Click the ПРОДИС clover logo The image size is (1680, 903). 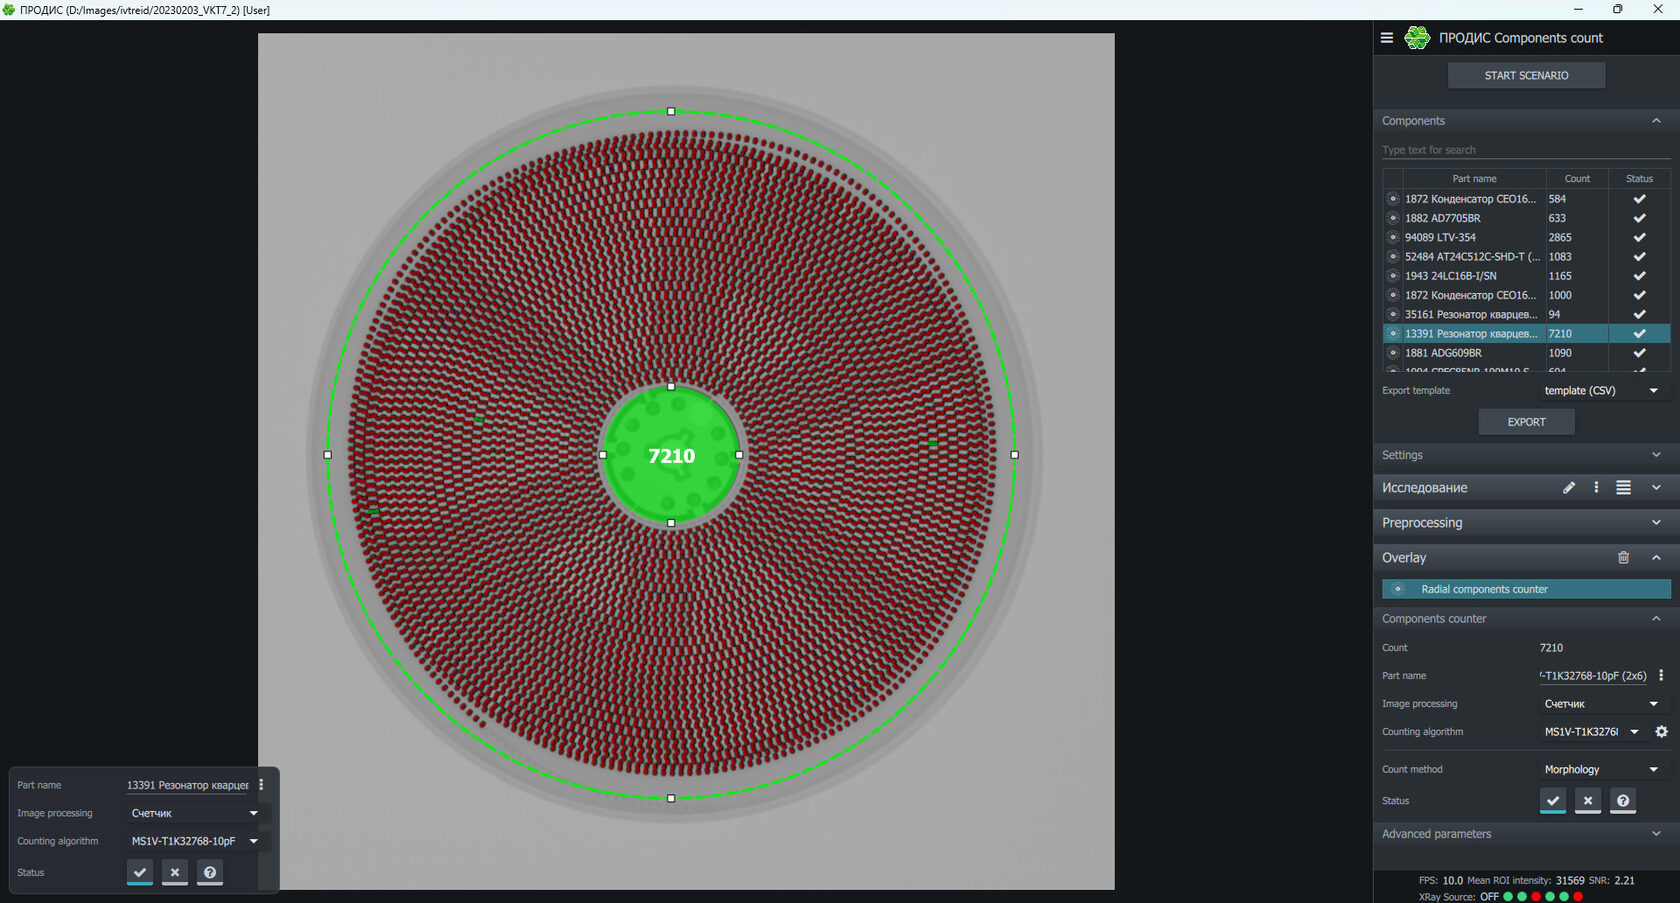click(x=1417, y=37)
